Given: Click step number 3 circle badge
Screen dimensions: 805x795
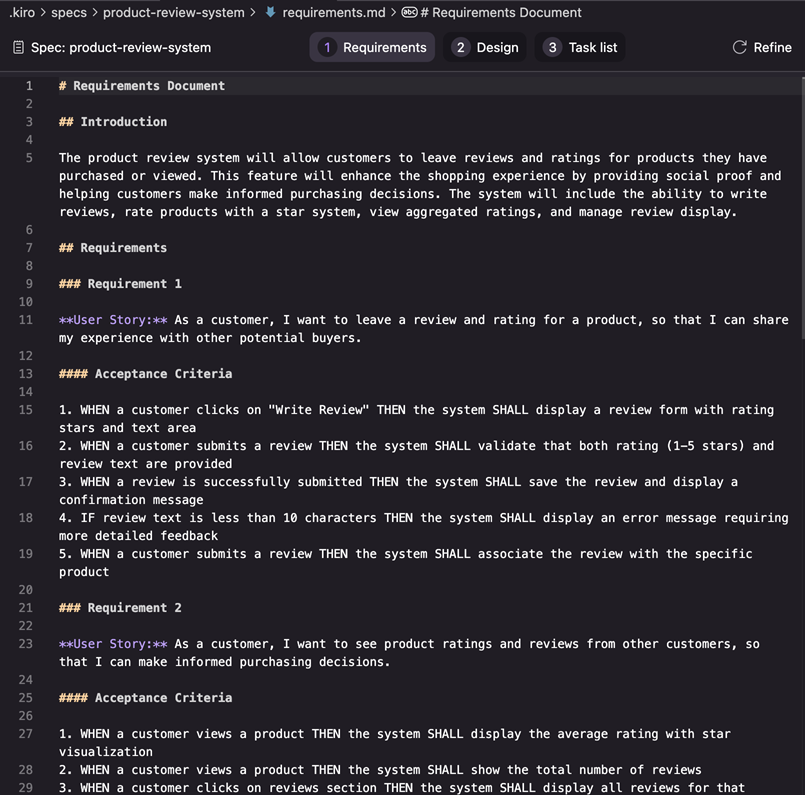Looking at the screenshot, I should tap(552, 47).
